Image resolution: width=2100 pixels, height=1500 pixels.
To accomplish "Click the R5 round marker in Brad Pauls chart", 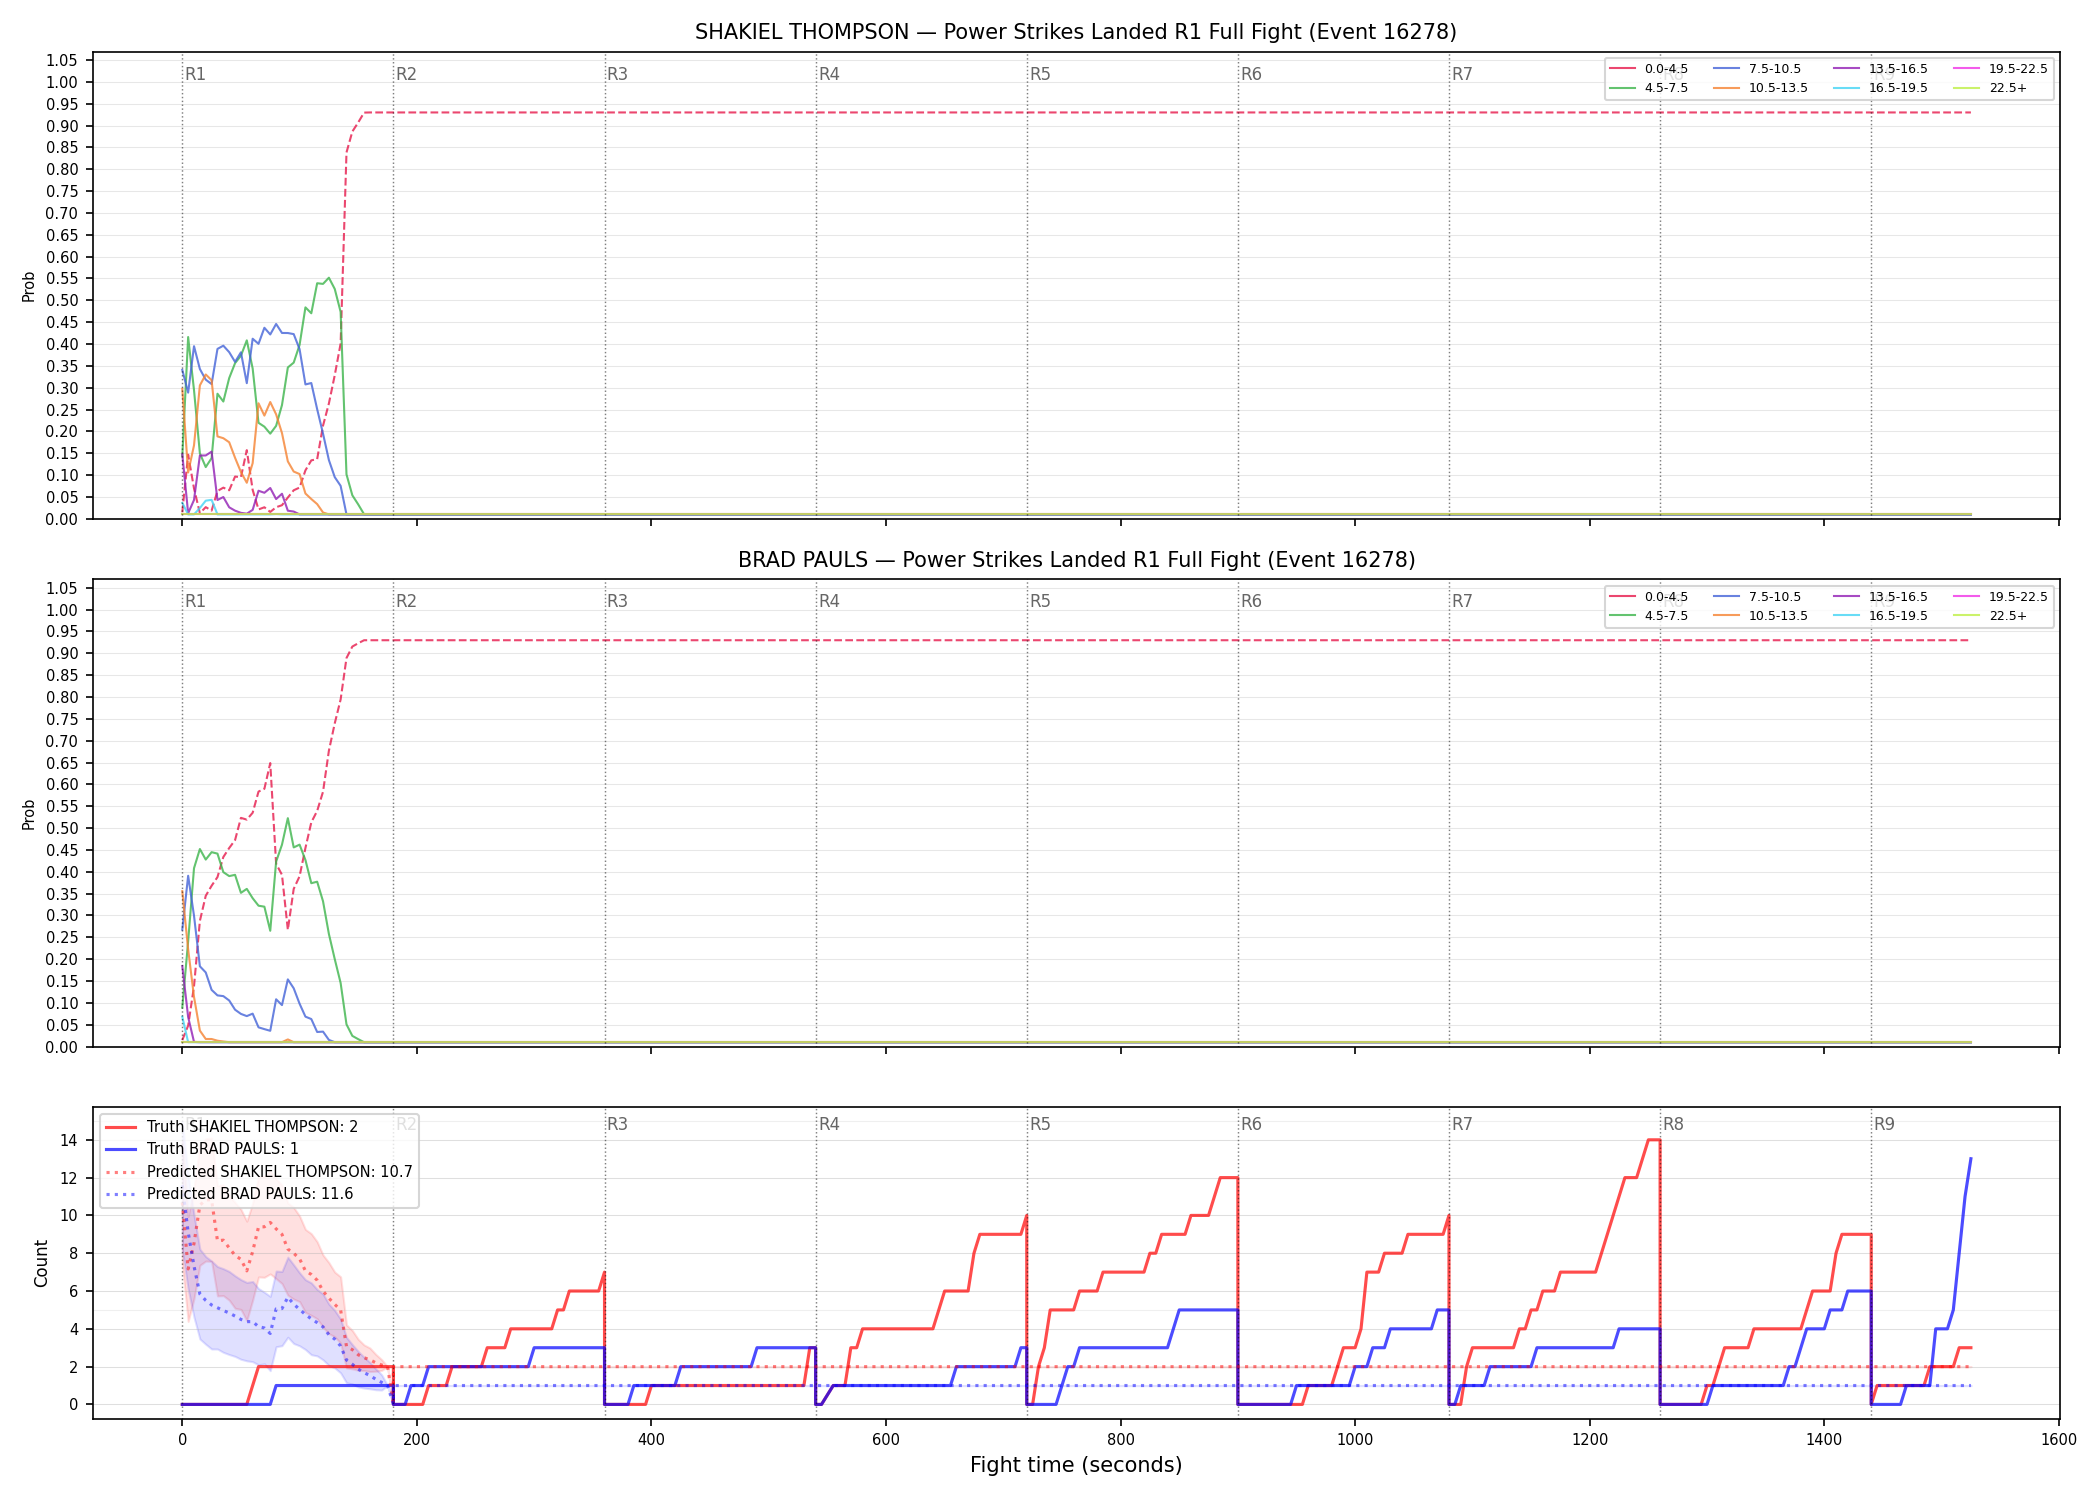I will (1040, 601).
